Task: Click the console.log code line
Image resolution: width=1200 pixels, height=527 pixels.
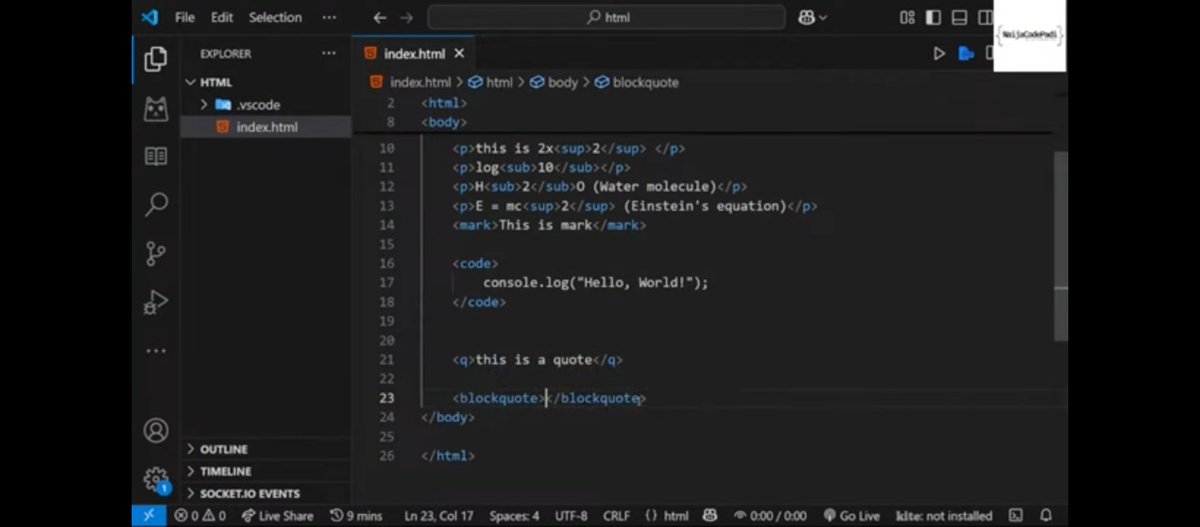Action: (x=595, y=282)
